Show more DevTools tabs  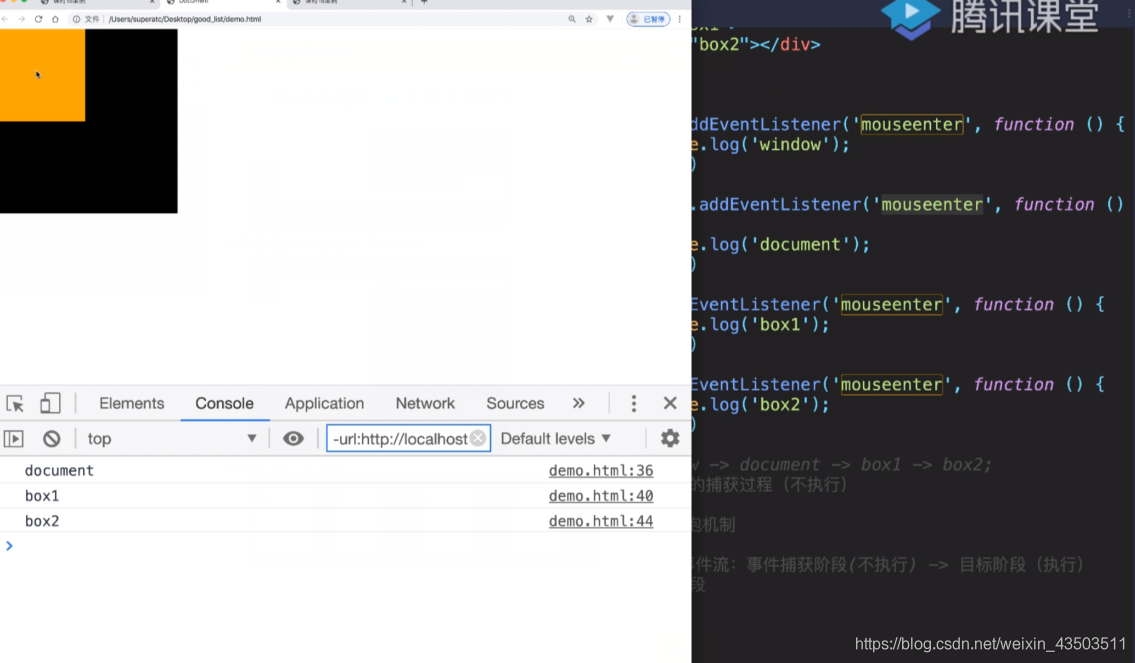[x=578, y=403]
